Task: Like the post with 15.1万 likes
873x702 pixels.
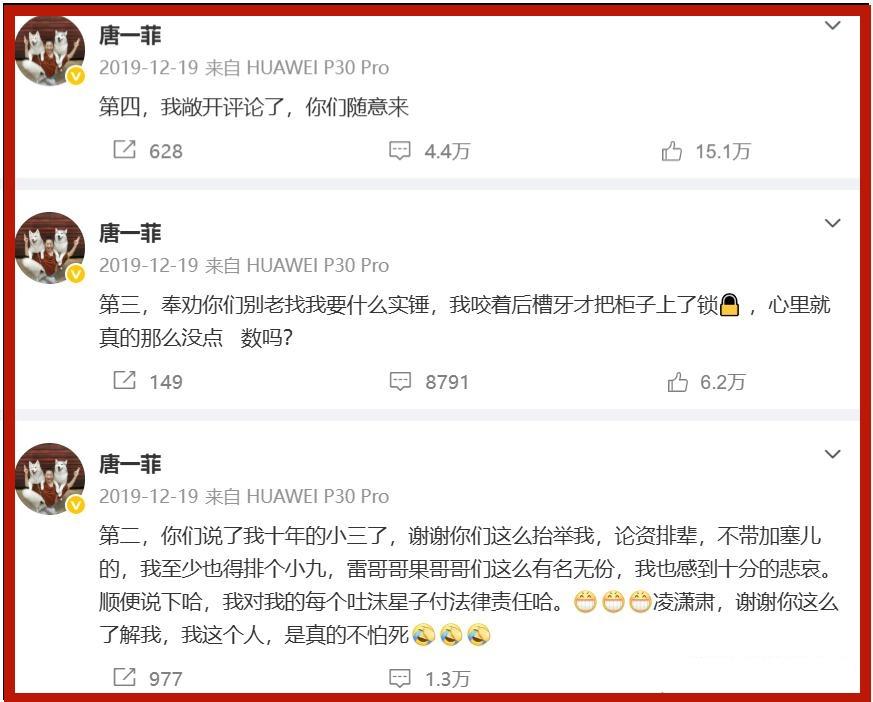Action: pyautogui.click(x=705, y=151)
